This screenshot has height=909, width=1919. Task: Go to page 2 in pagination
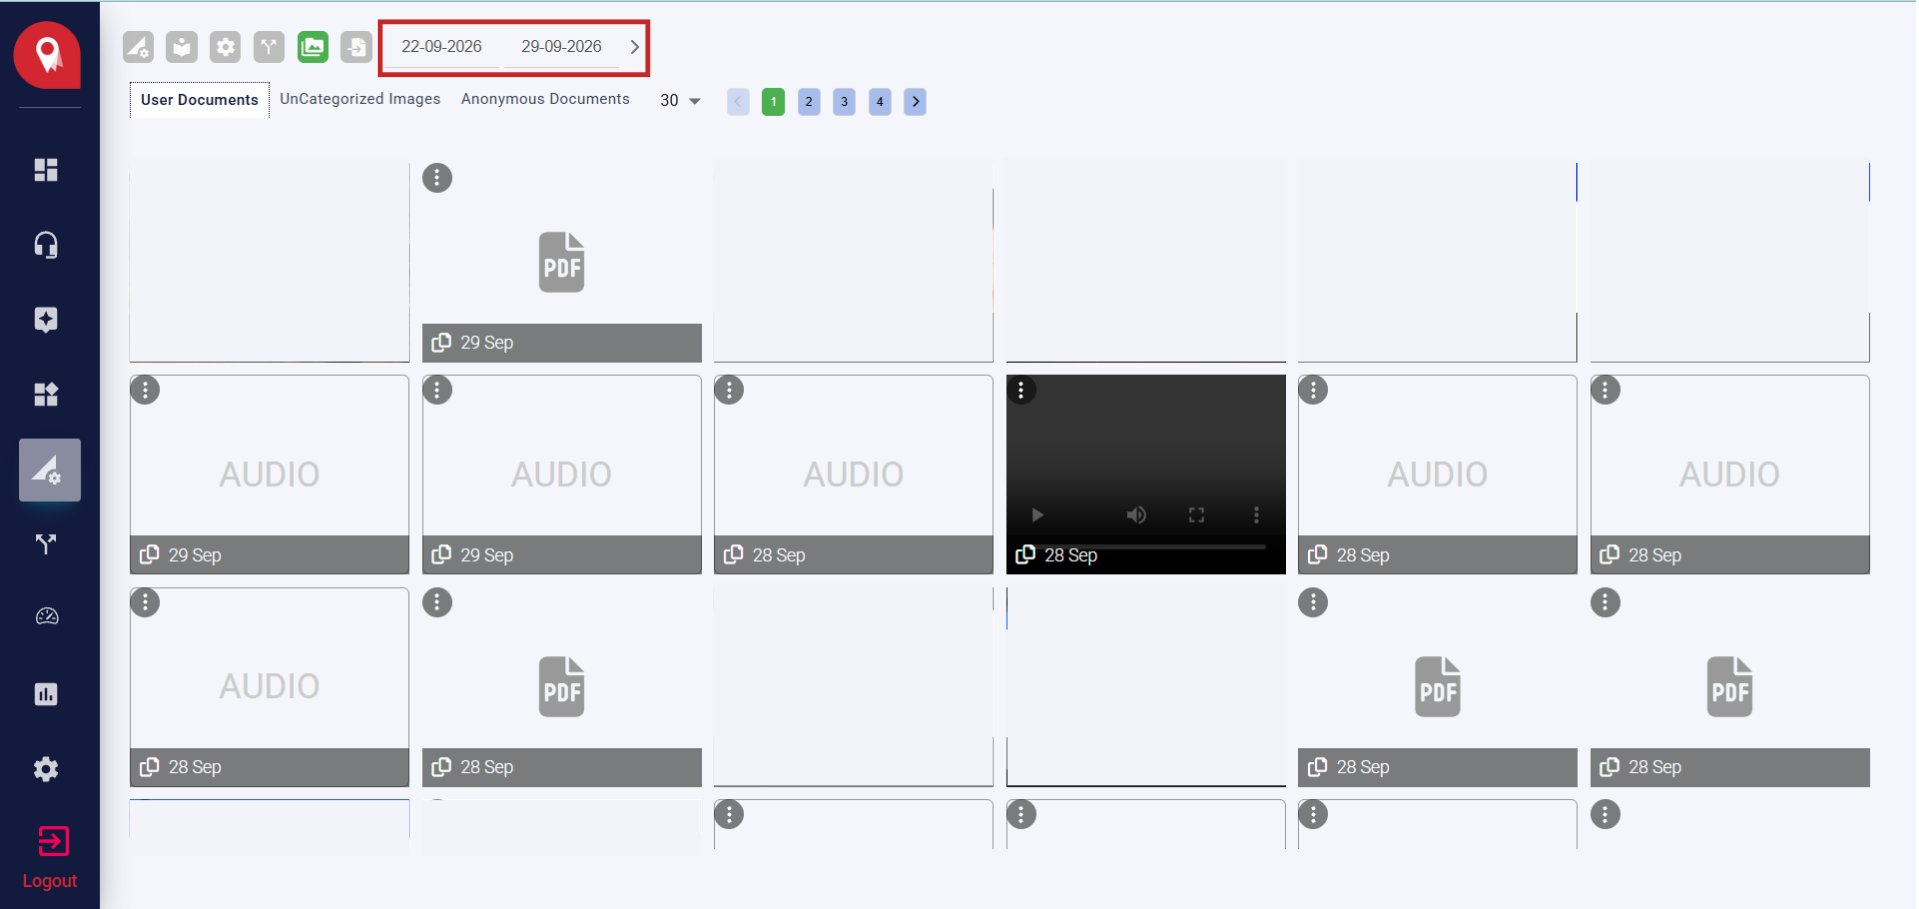[x=809, y=102]
